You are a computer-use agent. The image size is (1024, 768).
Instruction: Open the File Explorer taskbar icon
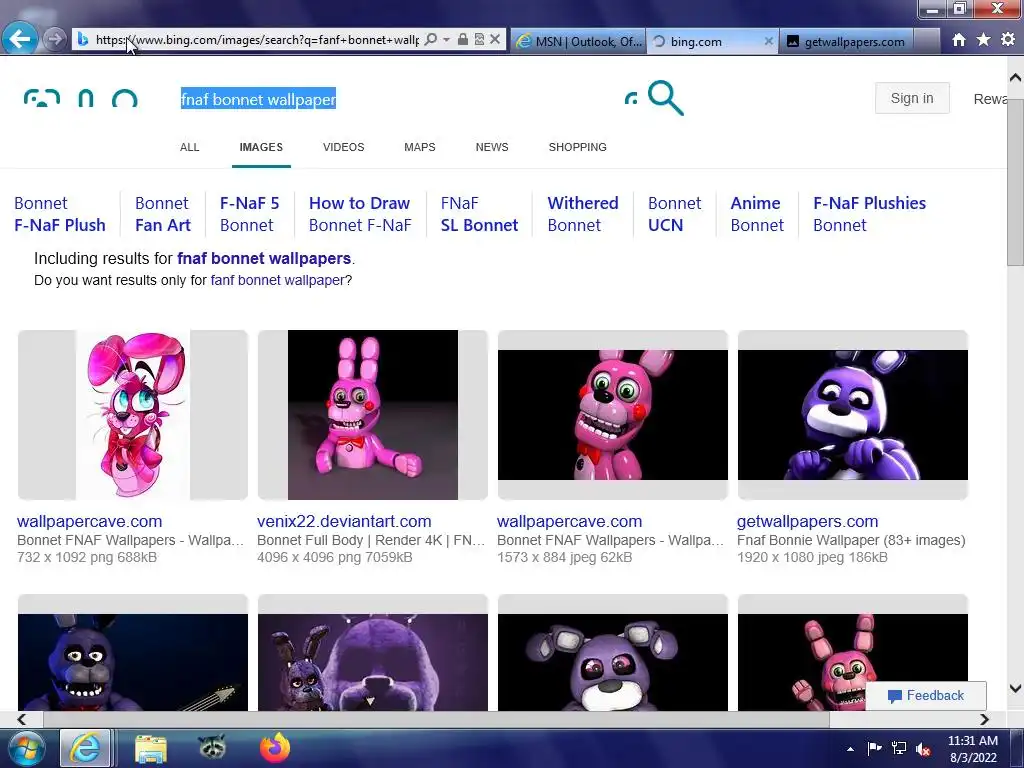point(151,748)
